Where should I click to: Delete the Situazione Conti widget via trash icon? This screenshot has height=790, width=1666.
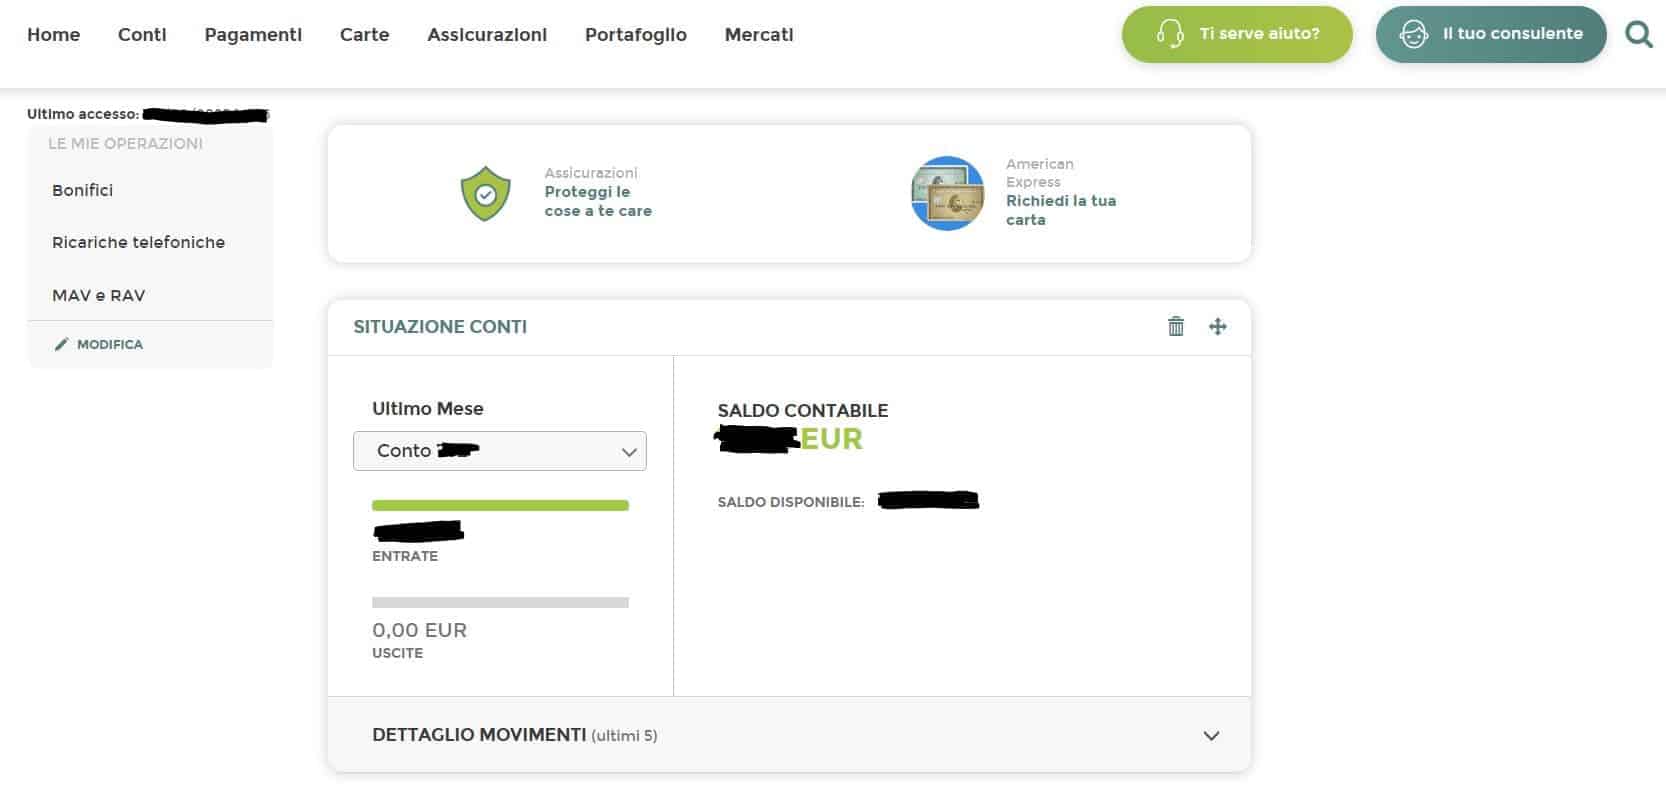(1176, 326)
